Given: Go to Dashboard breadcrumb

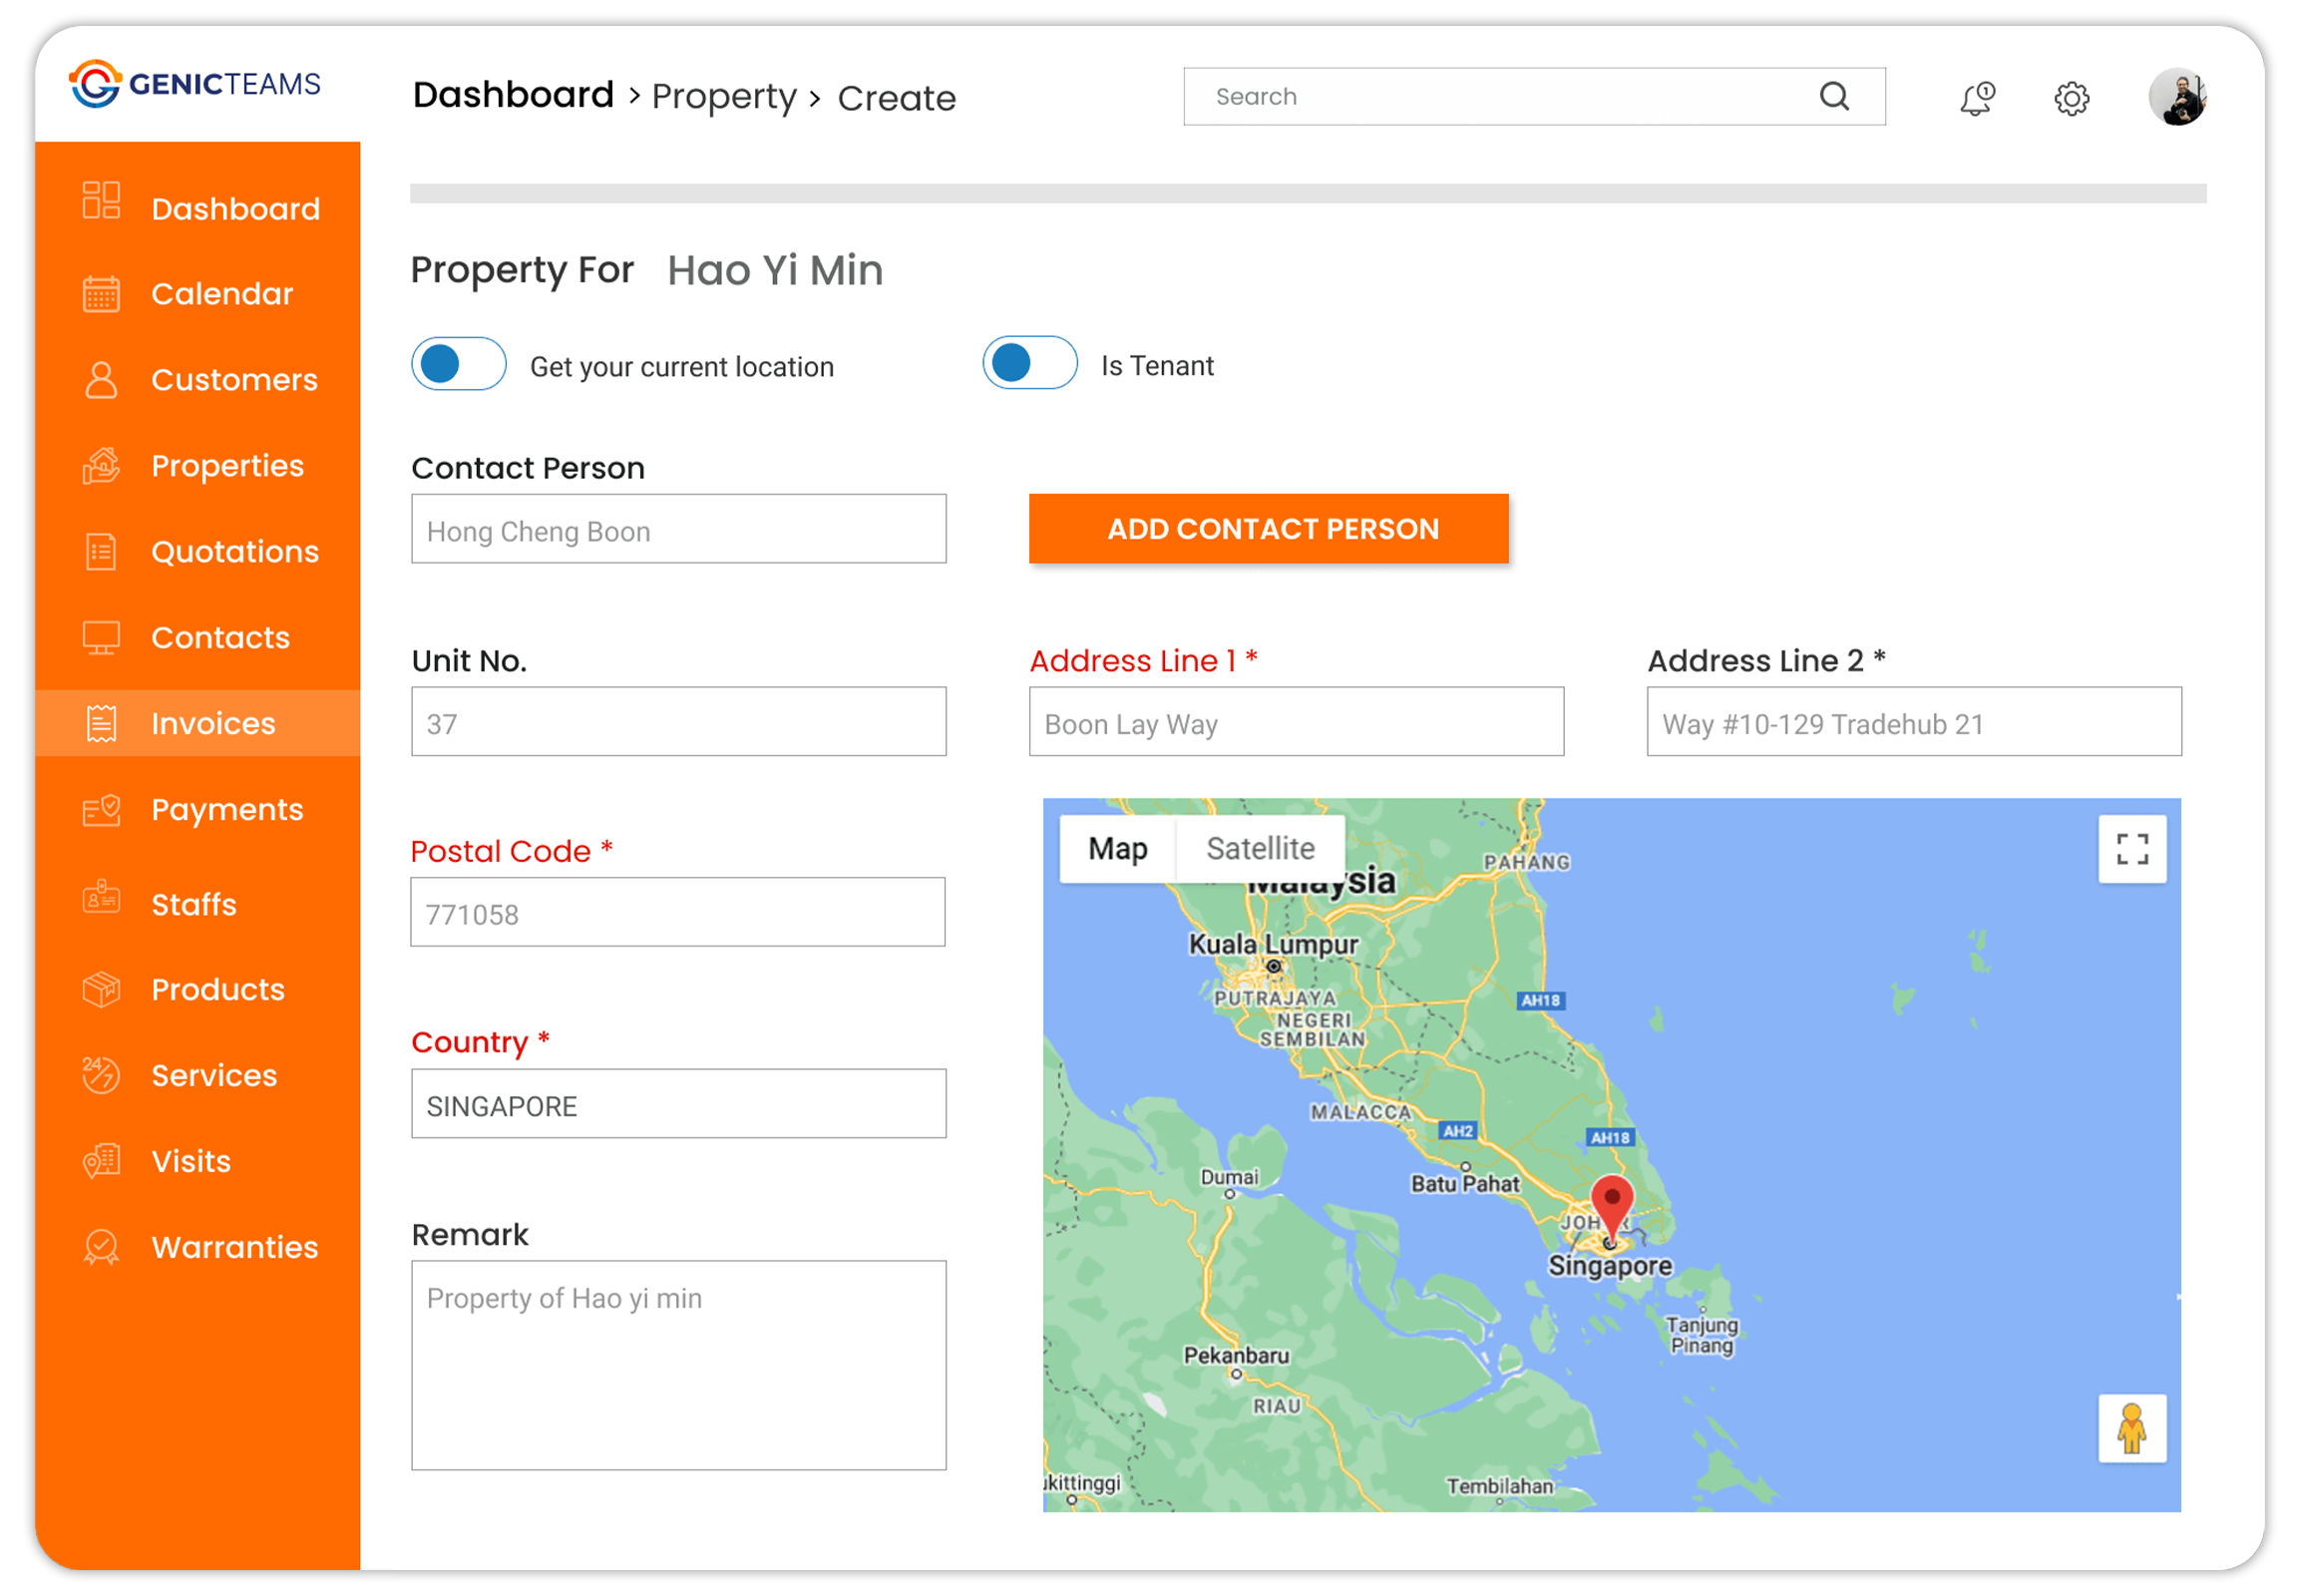Looking at the screenshot, I should pyautogui.click(x=513, y=95).
